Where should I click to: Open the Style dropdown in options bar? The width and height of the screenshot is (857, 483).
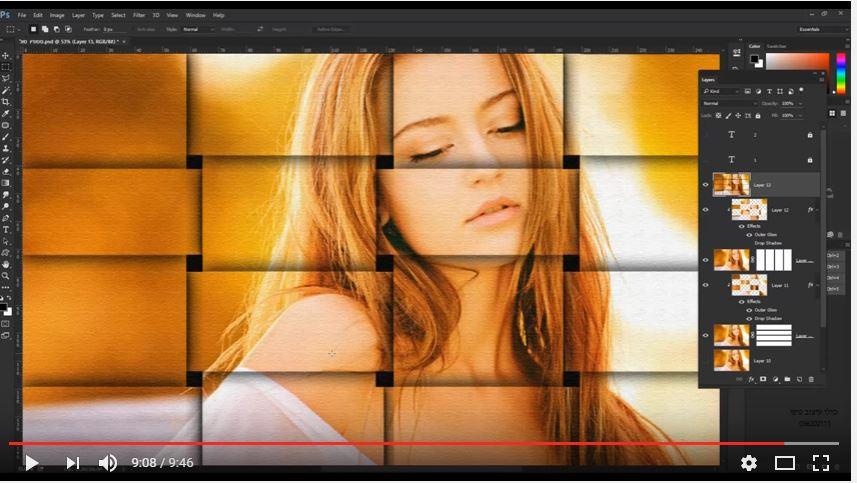pos(196,29)
